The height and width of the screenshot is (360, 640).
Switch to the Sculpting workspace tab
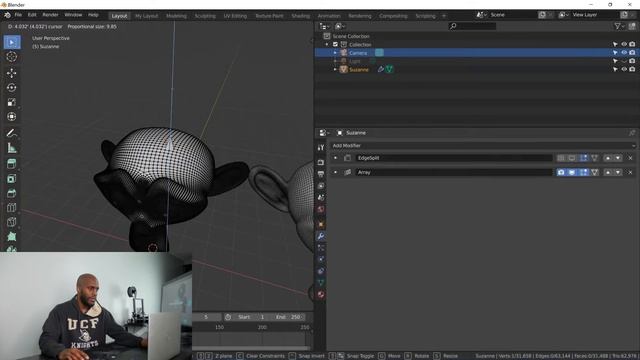[x=205, y=16]
